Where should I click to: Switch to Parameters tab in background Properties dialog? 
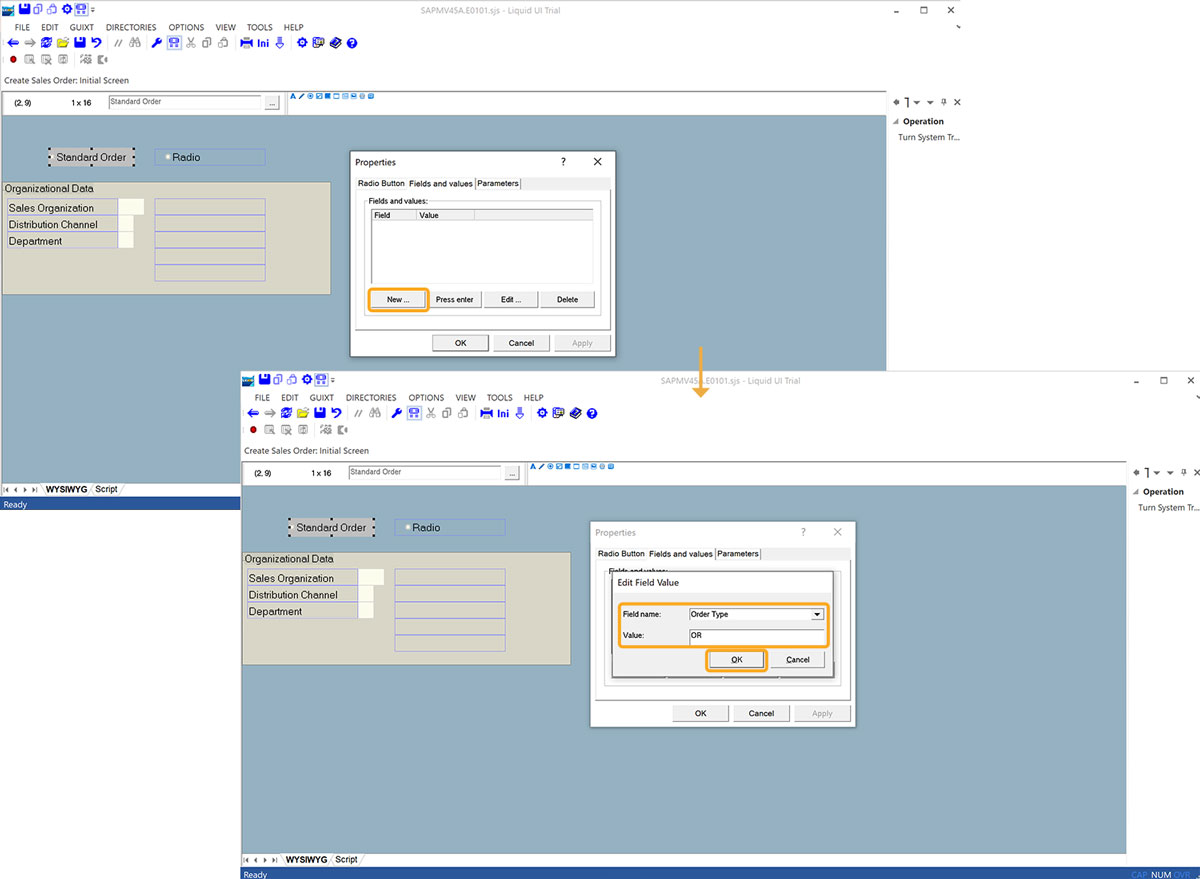click(x=498, y=184)
